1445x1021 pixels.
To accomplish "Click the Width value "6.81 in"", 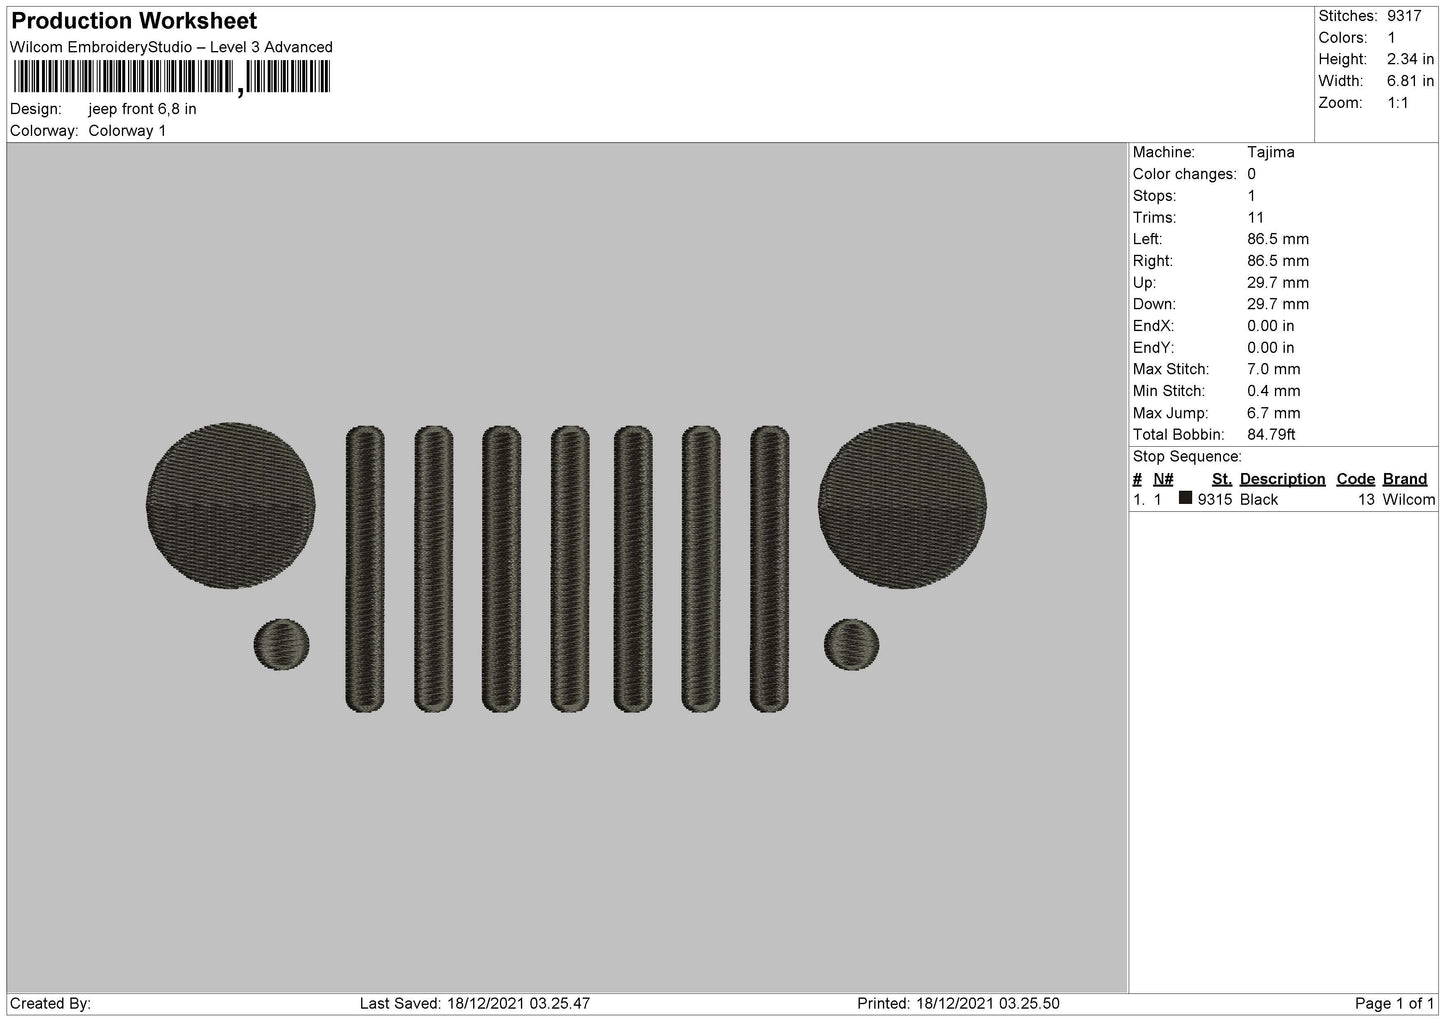I will (x=1410, y=81).
